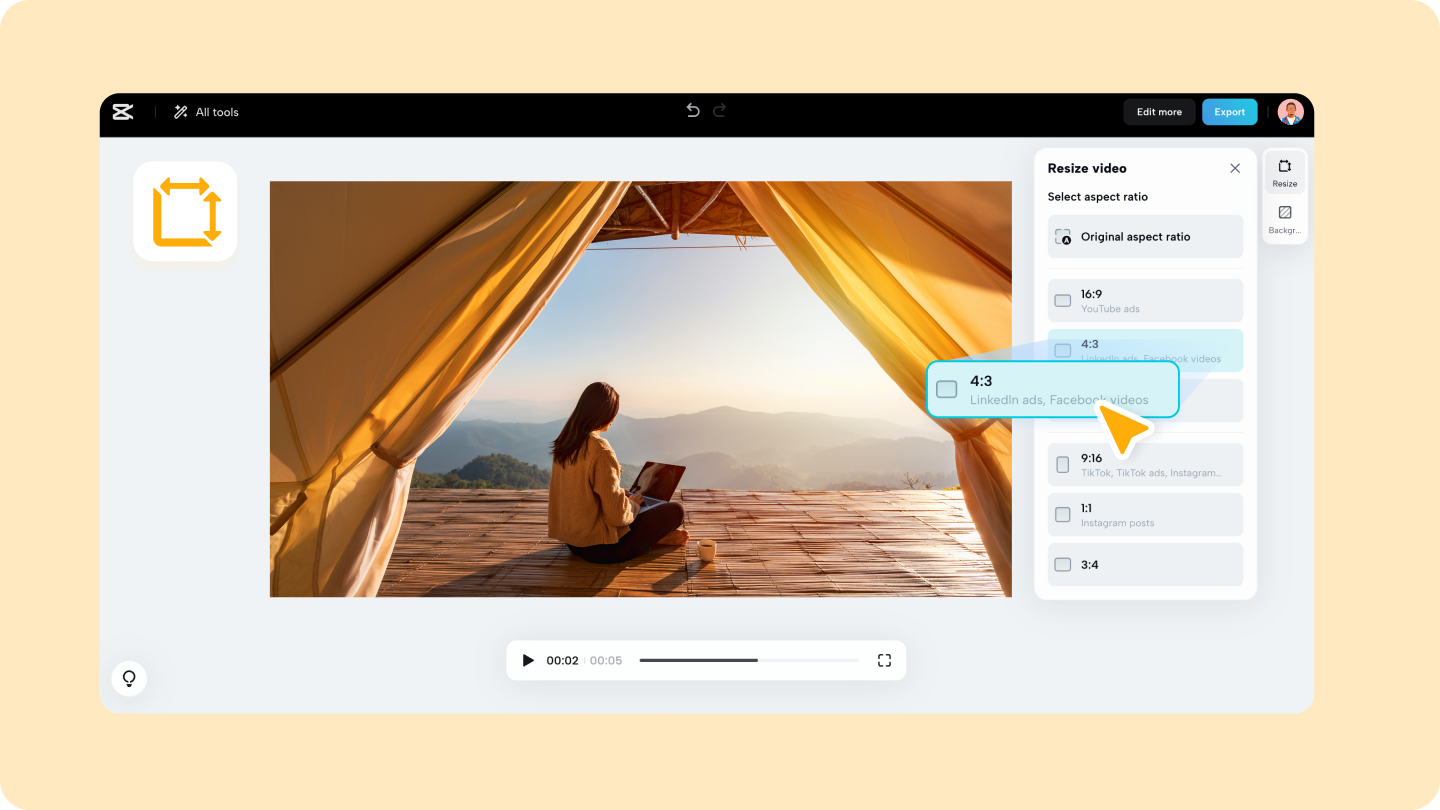Click the total duration 00:05
1440x810 pixels.
point(606,661)
